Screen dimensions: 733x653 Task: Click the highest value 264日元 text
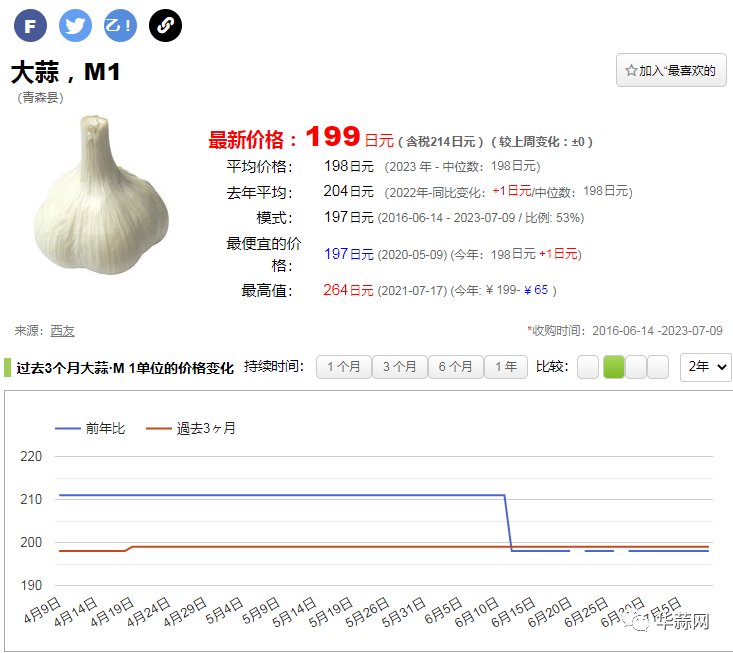pos(348,290)
